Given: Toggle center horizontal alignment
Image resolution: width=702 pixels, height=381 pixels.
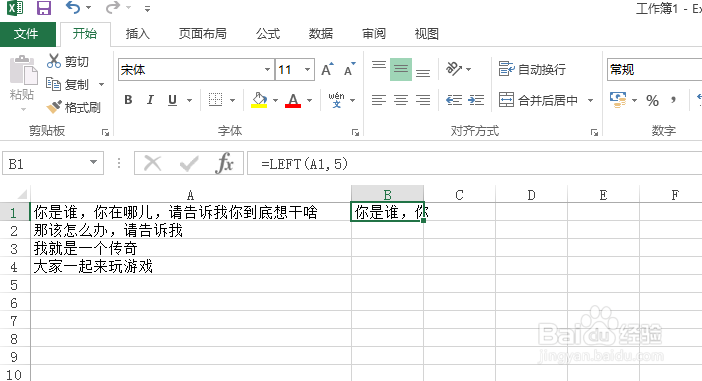Looking at the screenshot, I should (401, 100).
